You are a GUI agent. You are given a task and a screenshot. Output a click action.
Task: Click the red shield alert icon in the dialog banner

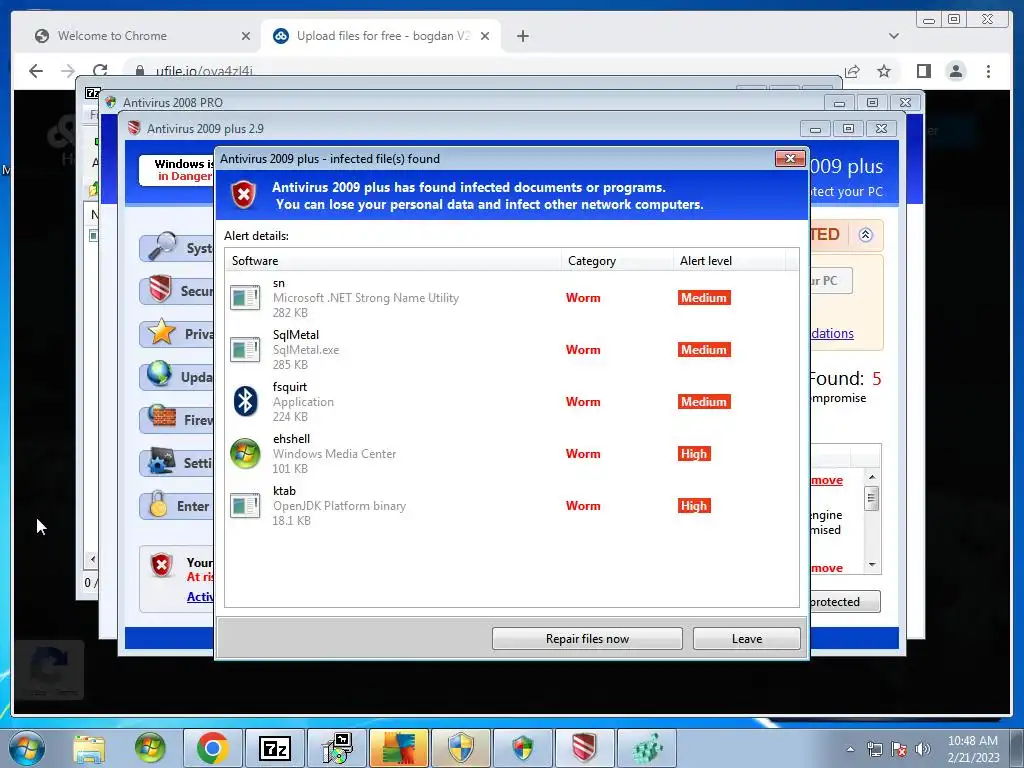(x=243, y=195)
